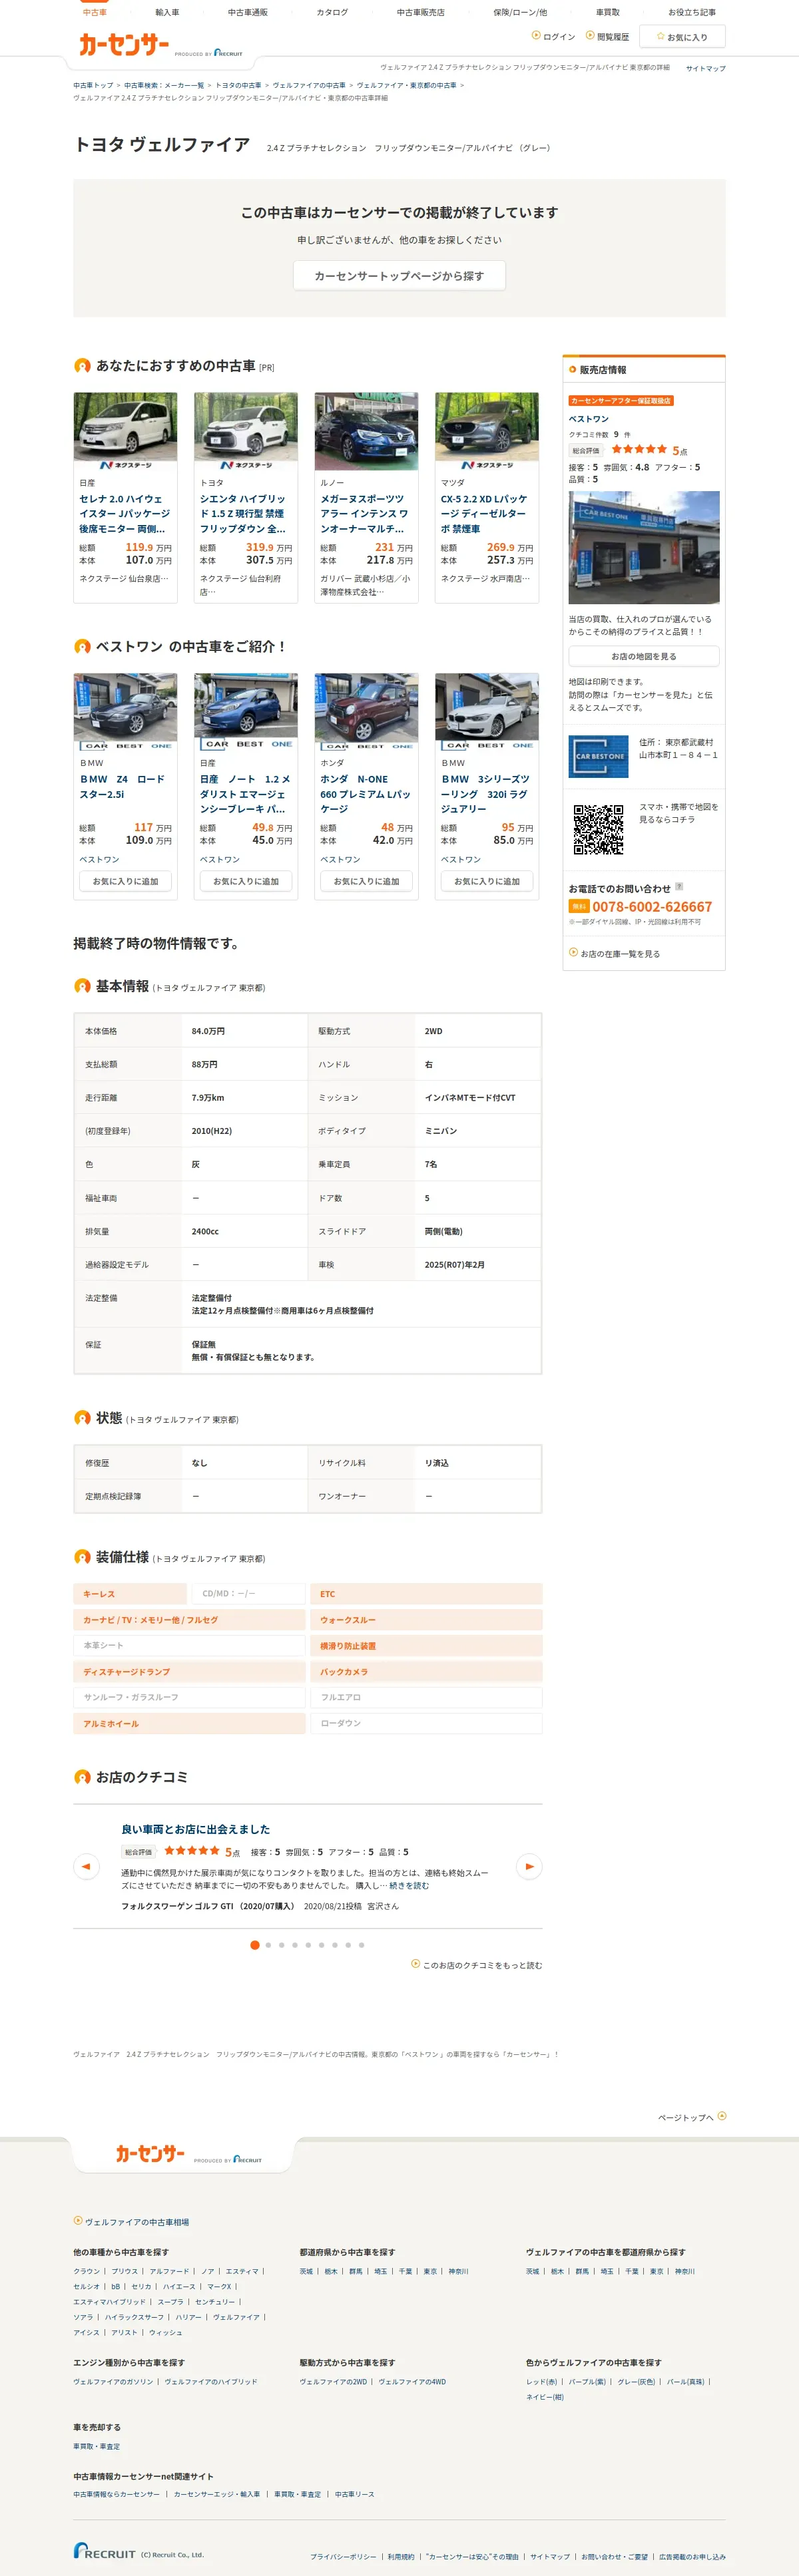This screenshot has width=799, height=2576.
Task: Click 中古車トップ breadcrumb link
Action: (x=93, y=85)
